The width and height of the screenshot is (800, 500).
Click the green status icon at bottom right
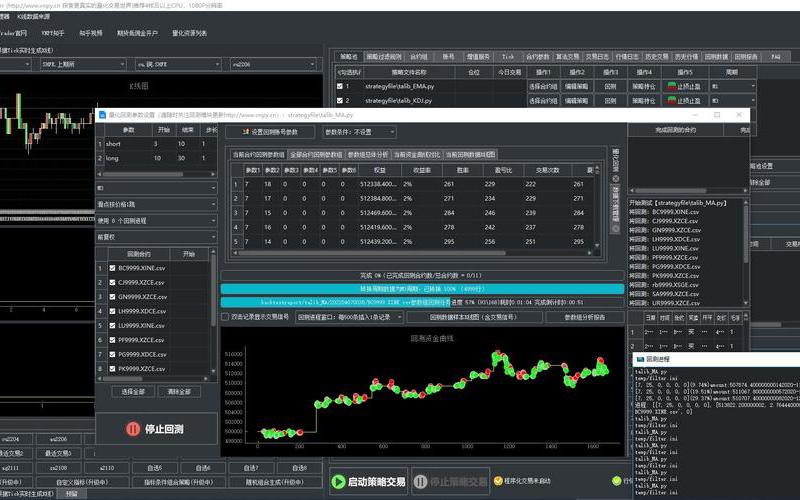coord(616,481)
